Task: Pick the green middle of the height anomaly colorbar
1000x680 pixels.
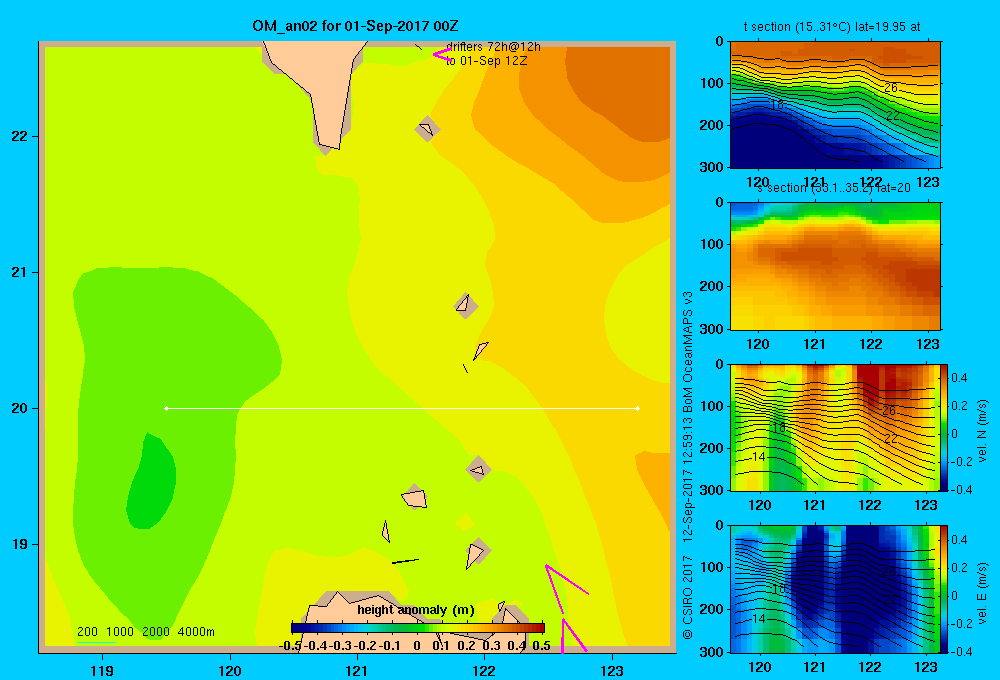Action: [x=417, y=628]
